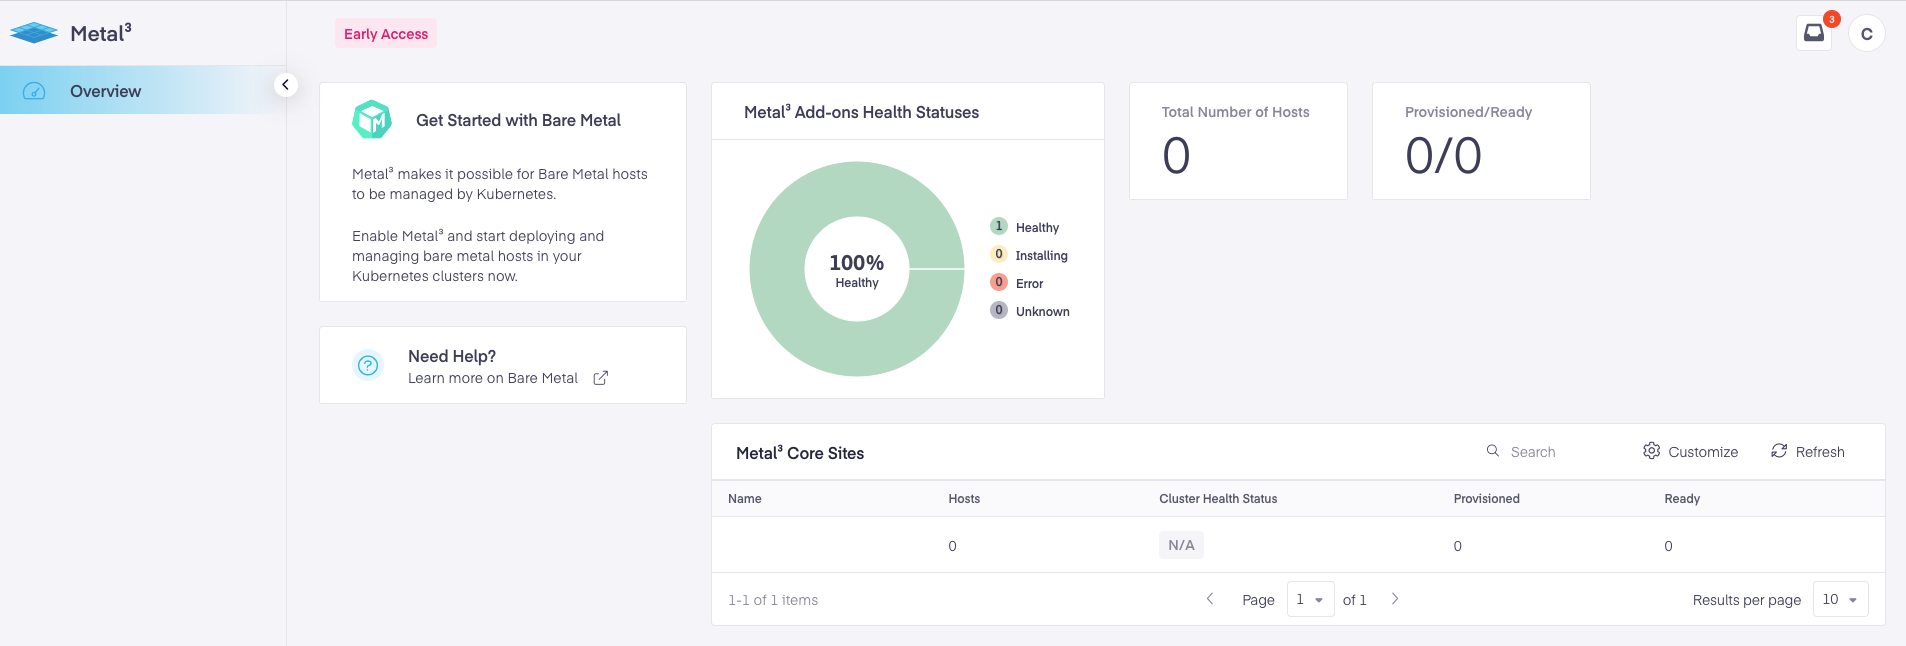Click the Metal³ Core Sites title
The width and height of the screenshot is (1906, 646).
click(800, 453)
